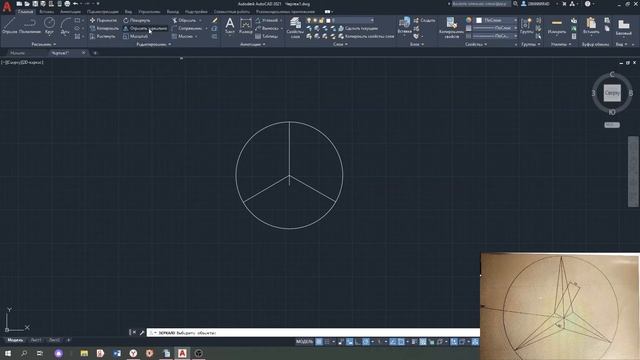Click the Сопряжение (Fillet) tool
This screenshot has height=360, width=640.
pos(187,28)
